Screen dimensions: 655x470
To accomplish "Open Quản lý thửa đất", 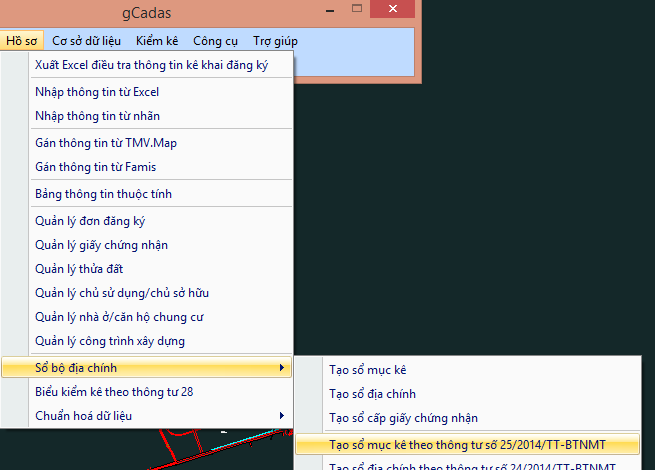I will (78, 269).
